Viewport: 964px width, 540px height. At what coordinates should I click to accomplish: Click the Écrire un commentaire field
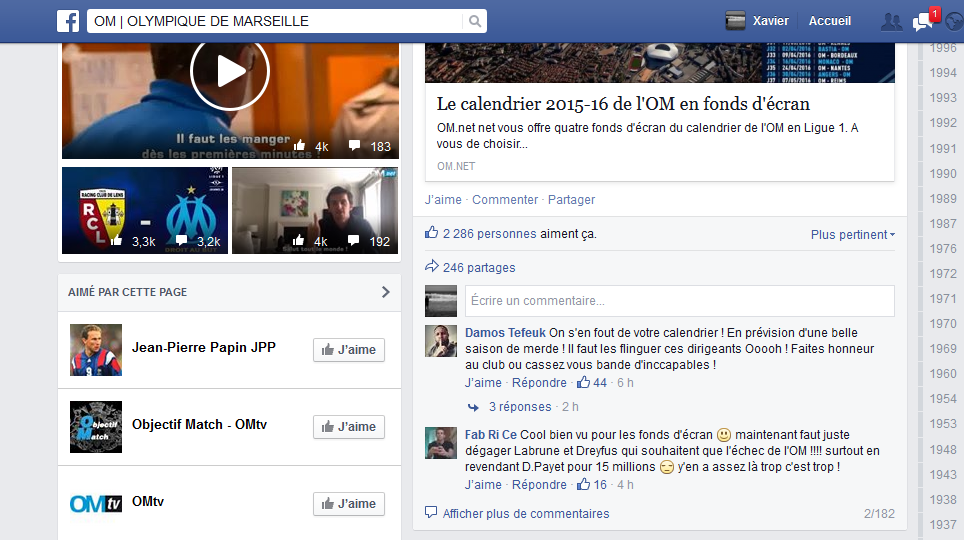click(x=679, y=301)
